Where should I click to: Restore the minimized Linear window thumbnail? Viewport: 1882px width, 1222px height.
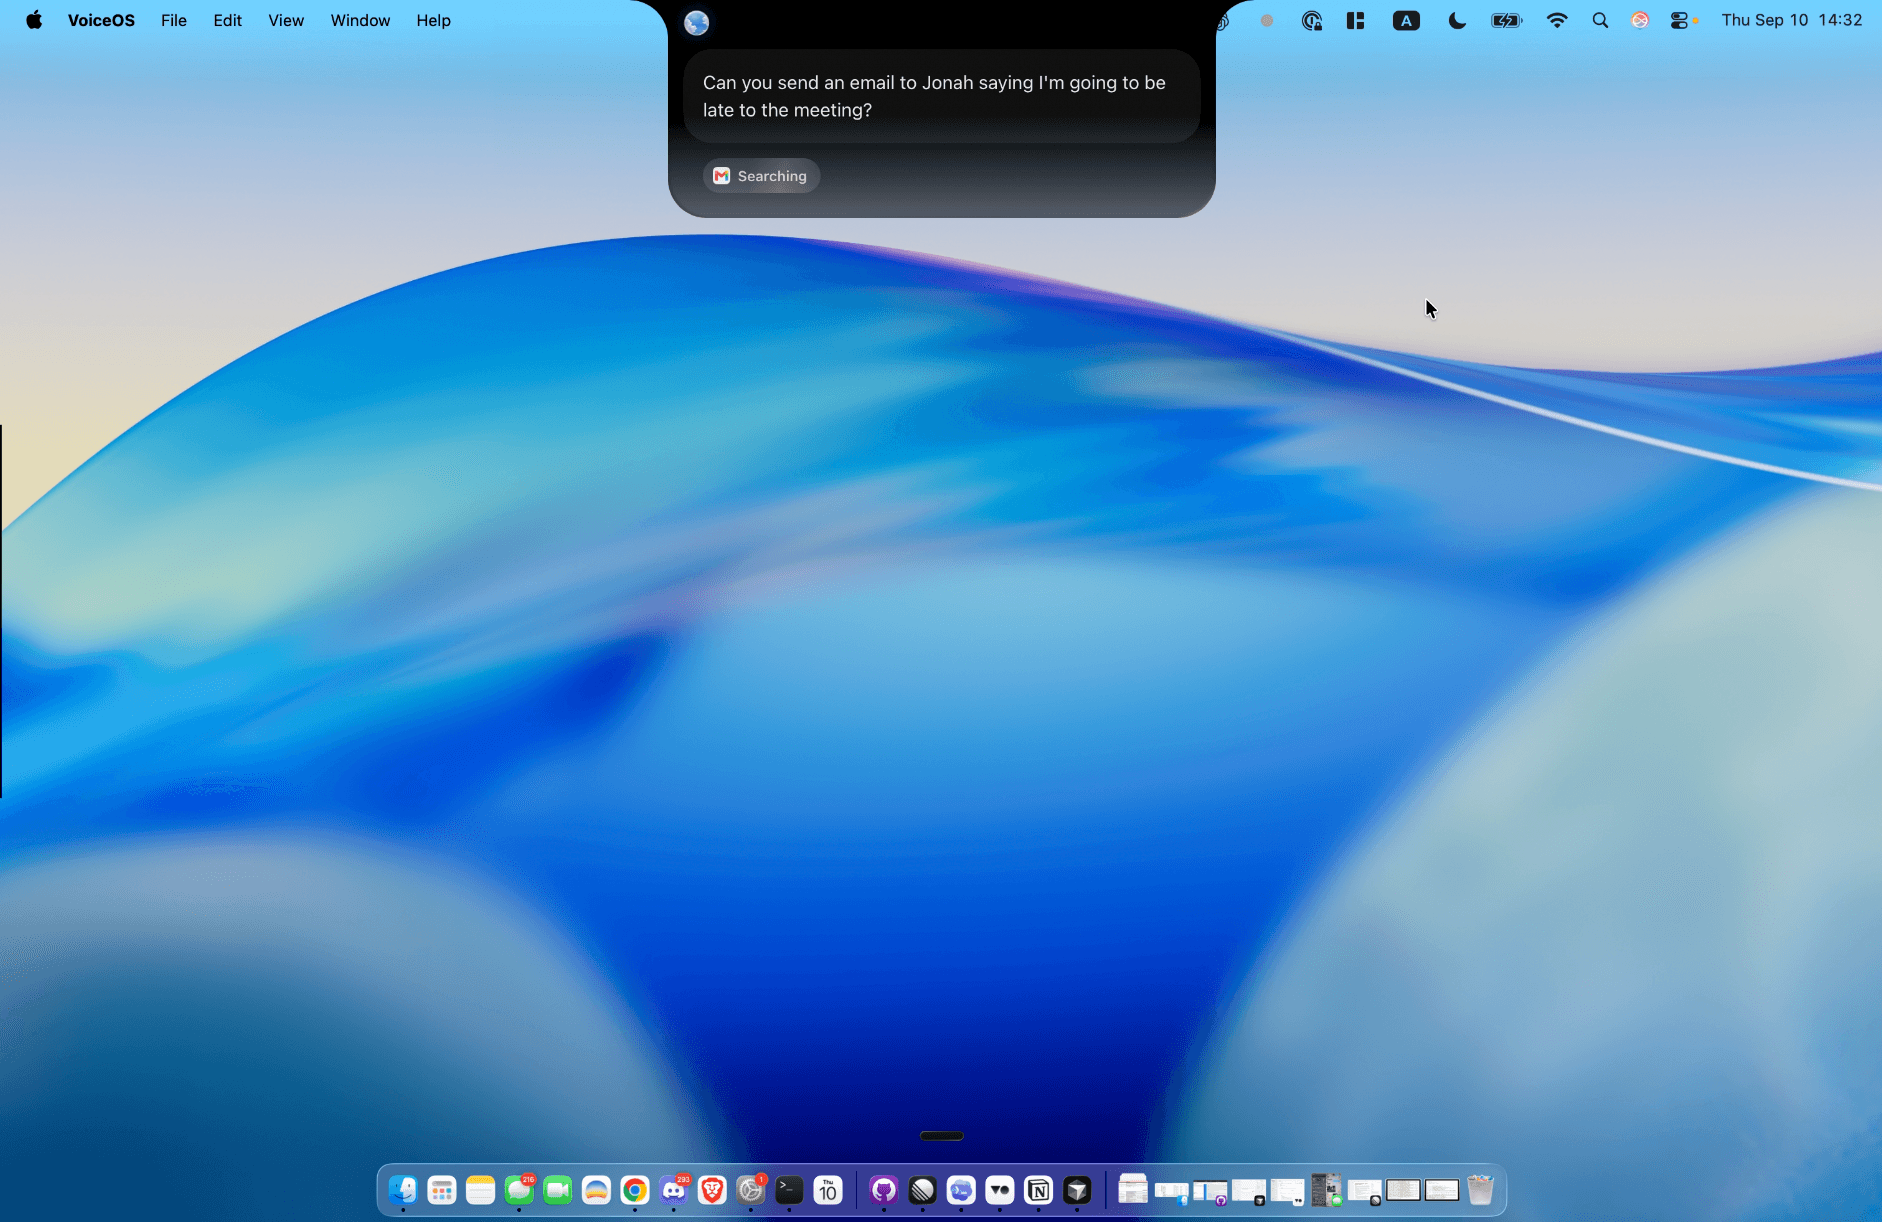[1365, 1192]
